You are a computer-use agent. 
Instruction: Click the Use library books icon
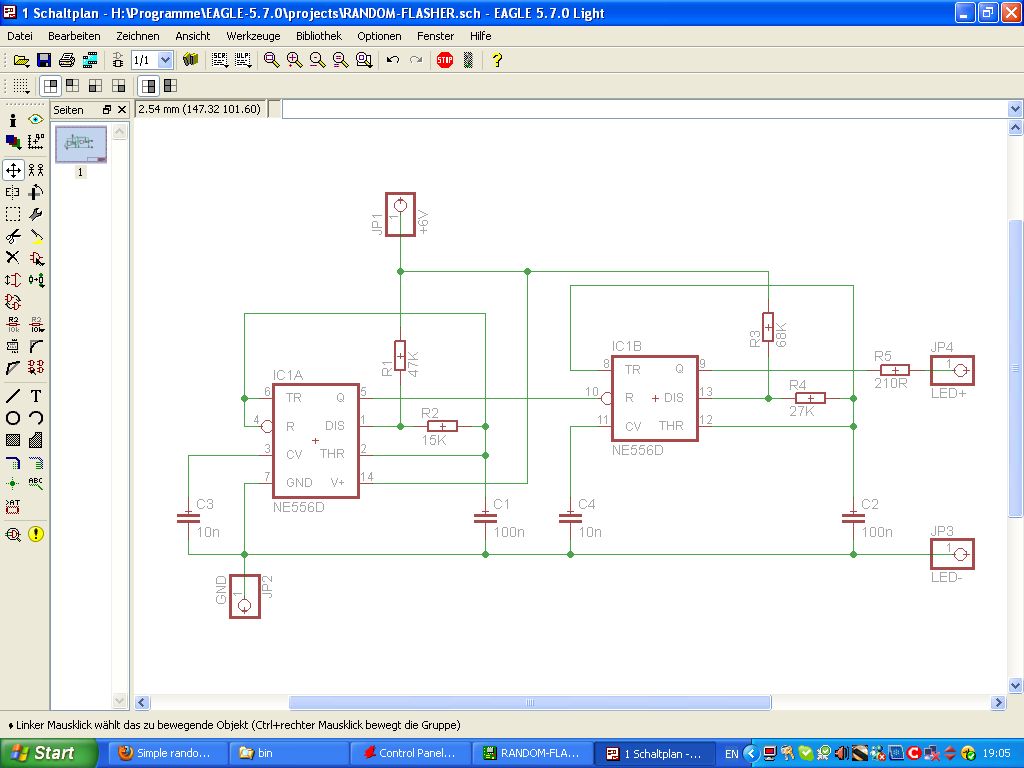pyautogui.click(x=190, y=59)
